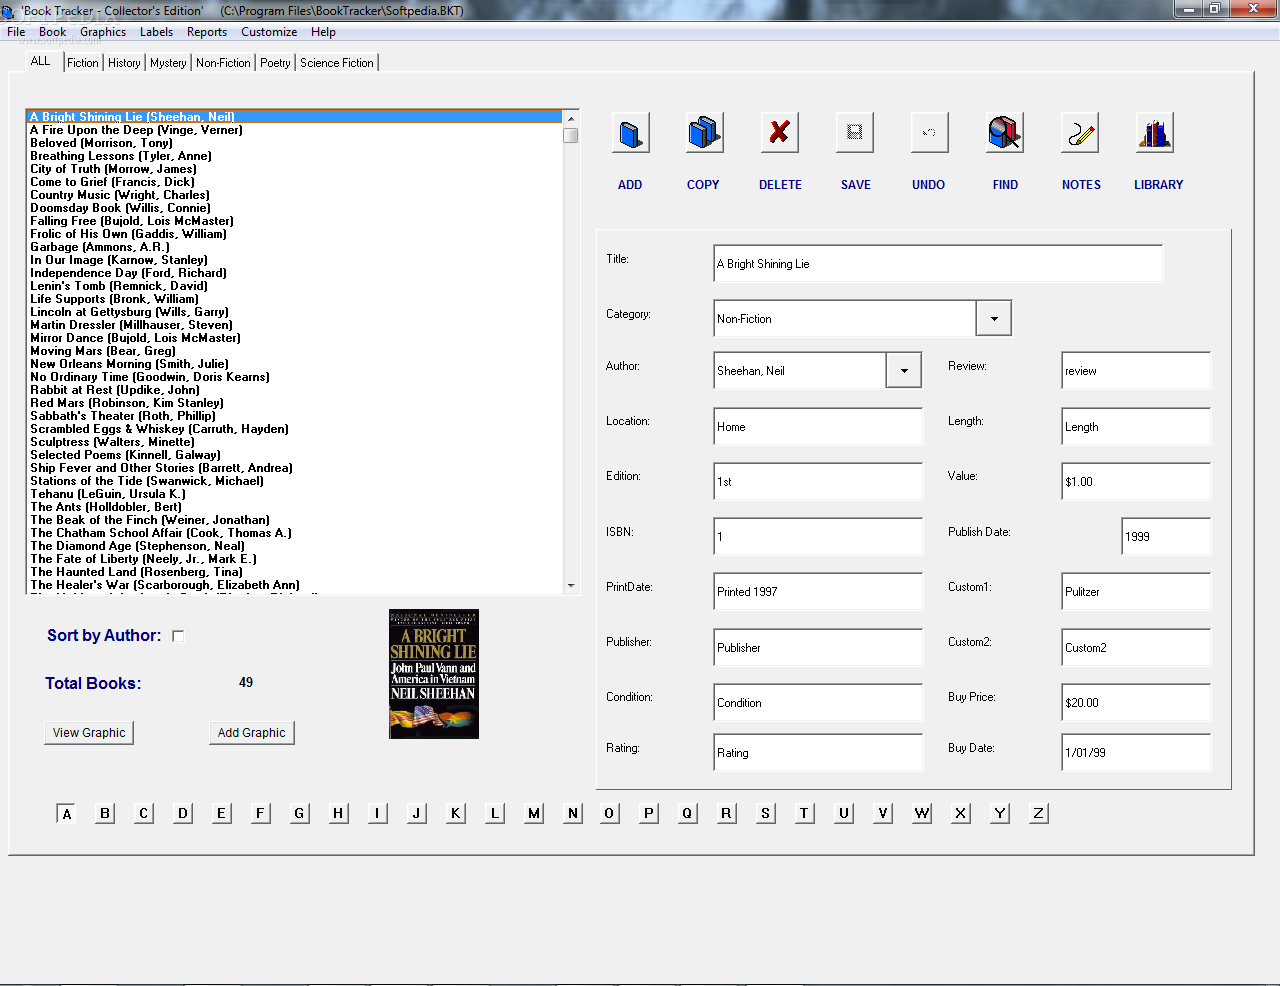This screenshot has height=986, width=1280.
Task: Click the A Bright Shining Lie cover thumbnail
Action: coord(434,674)
